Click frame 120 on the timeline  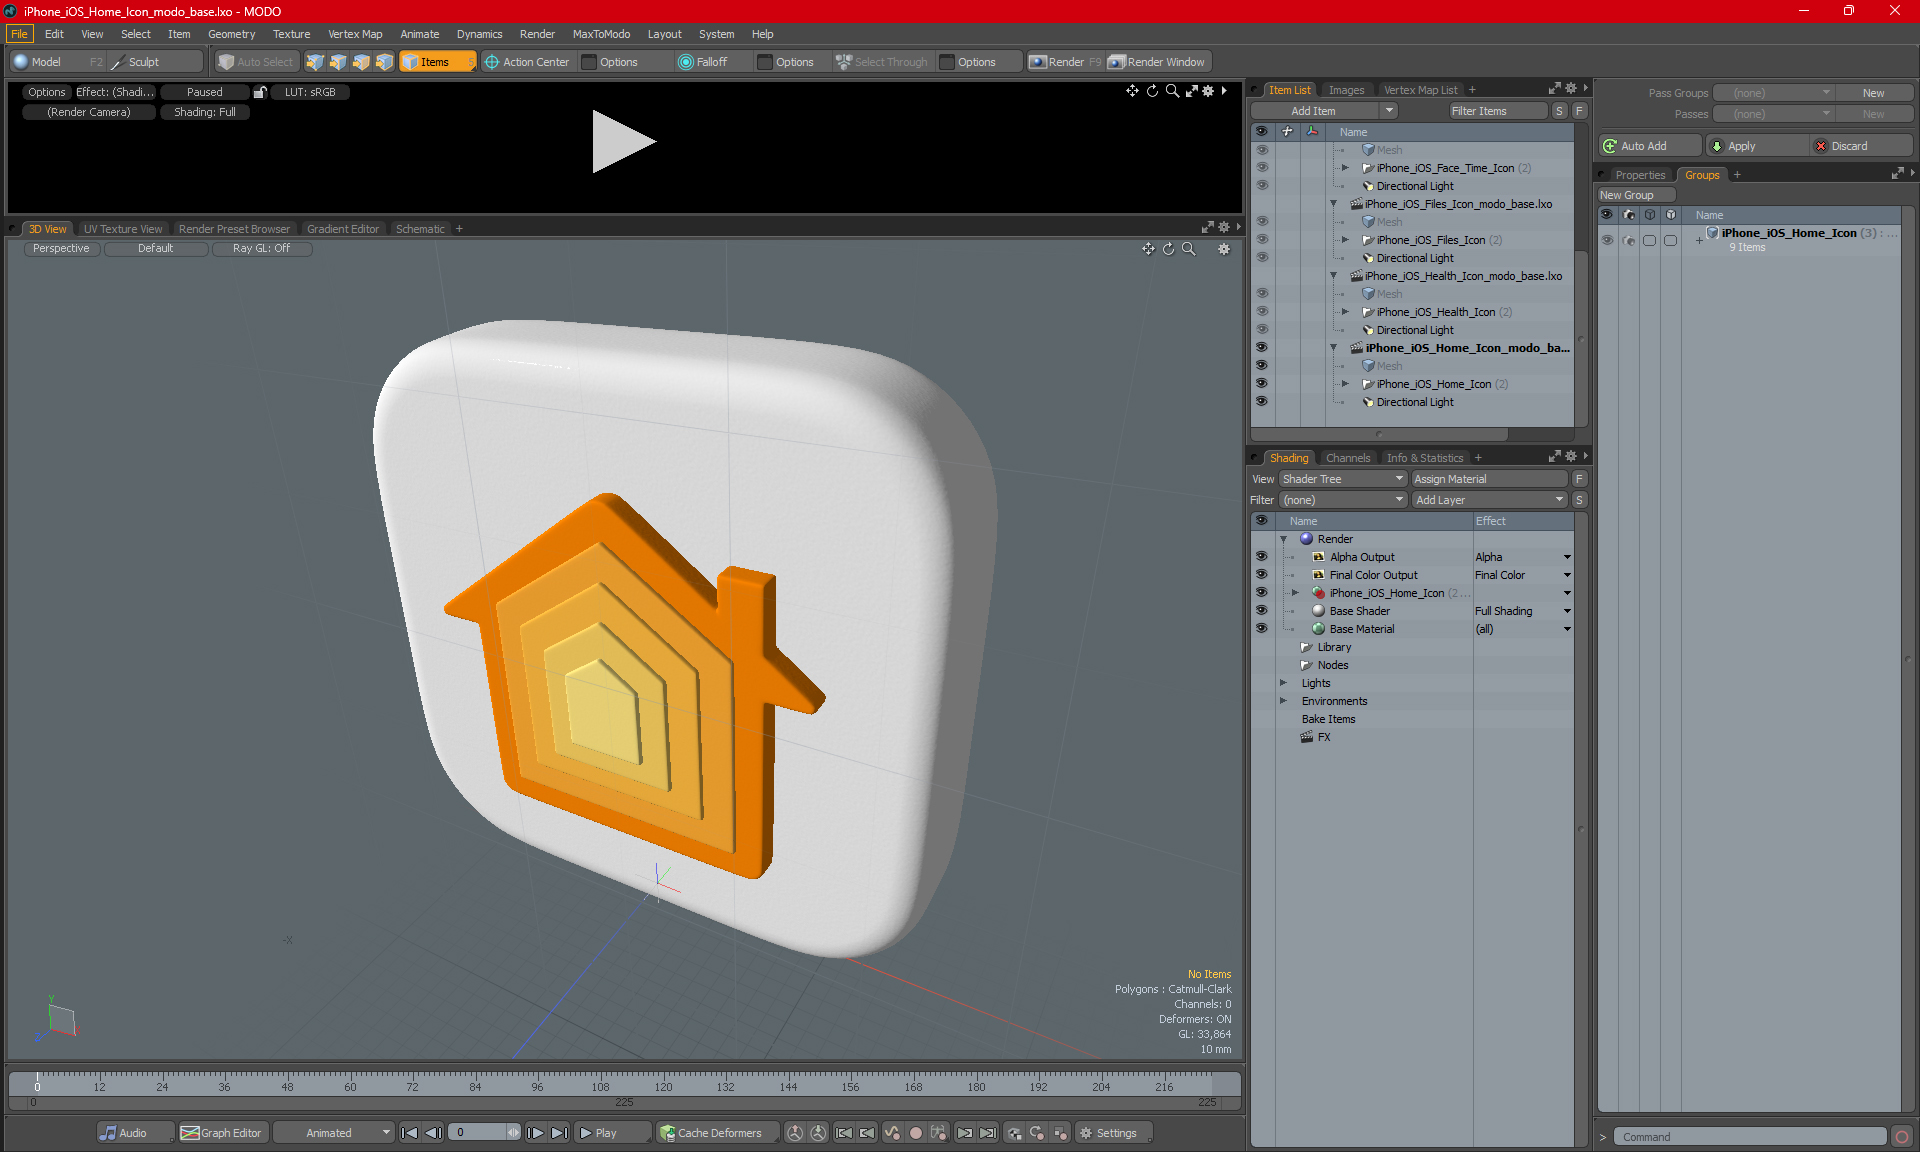pos(663,1086)
